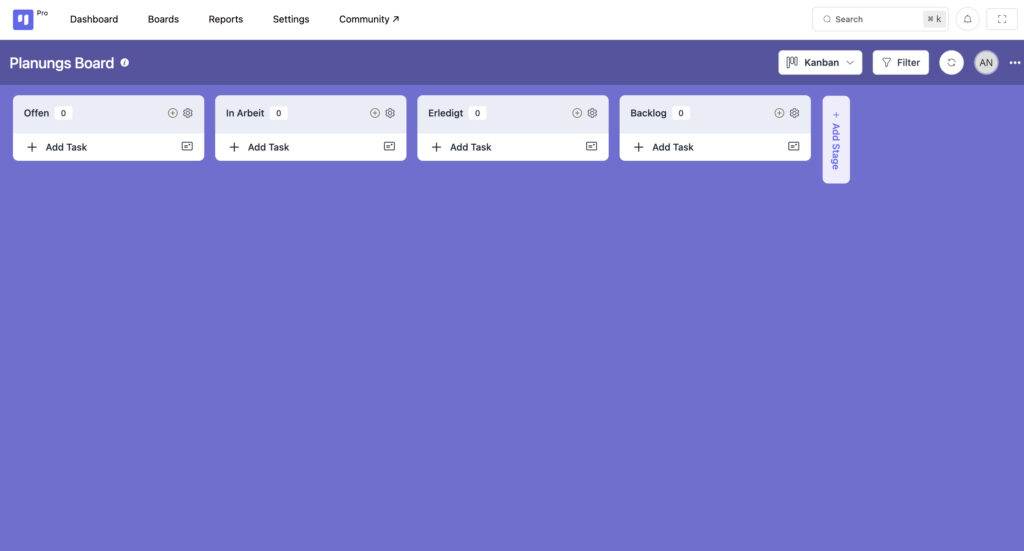1024x551 pixels.
Task: Open Erledigt stage settings gear
Action: (592, 113)
